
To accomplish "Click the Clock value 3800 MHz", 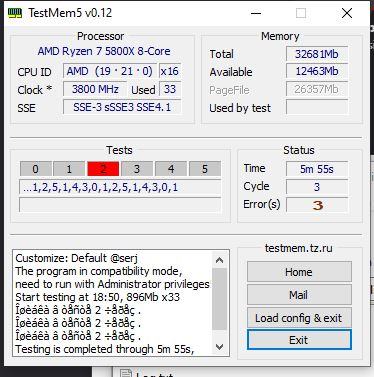I will click(x=95, y=89).
